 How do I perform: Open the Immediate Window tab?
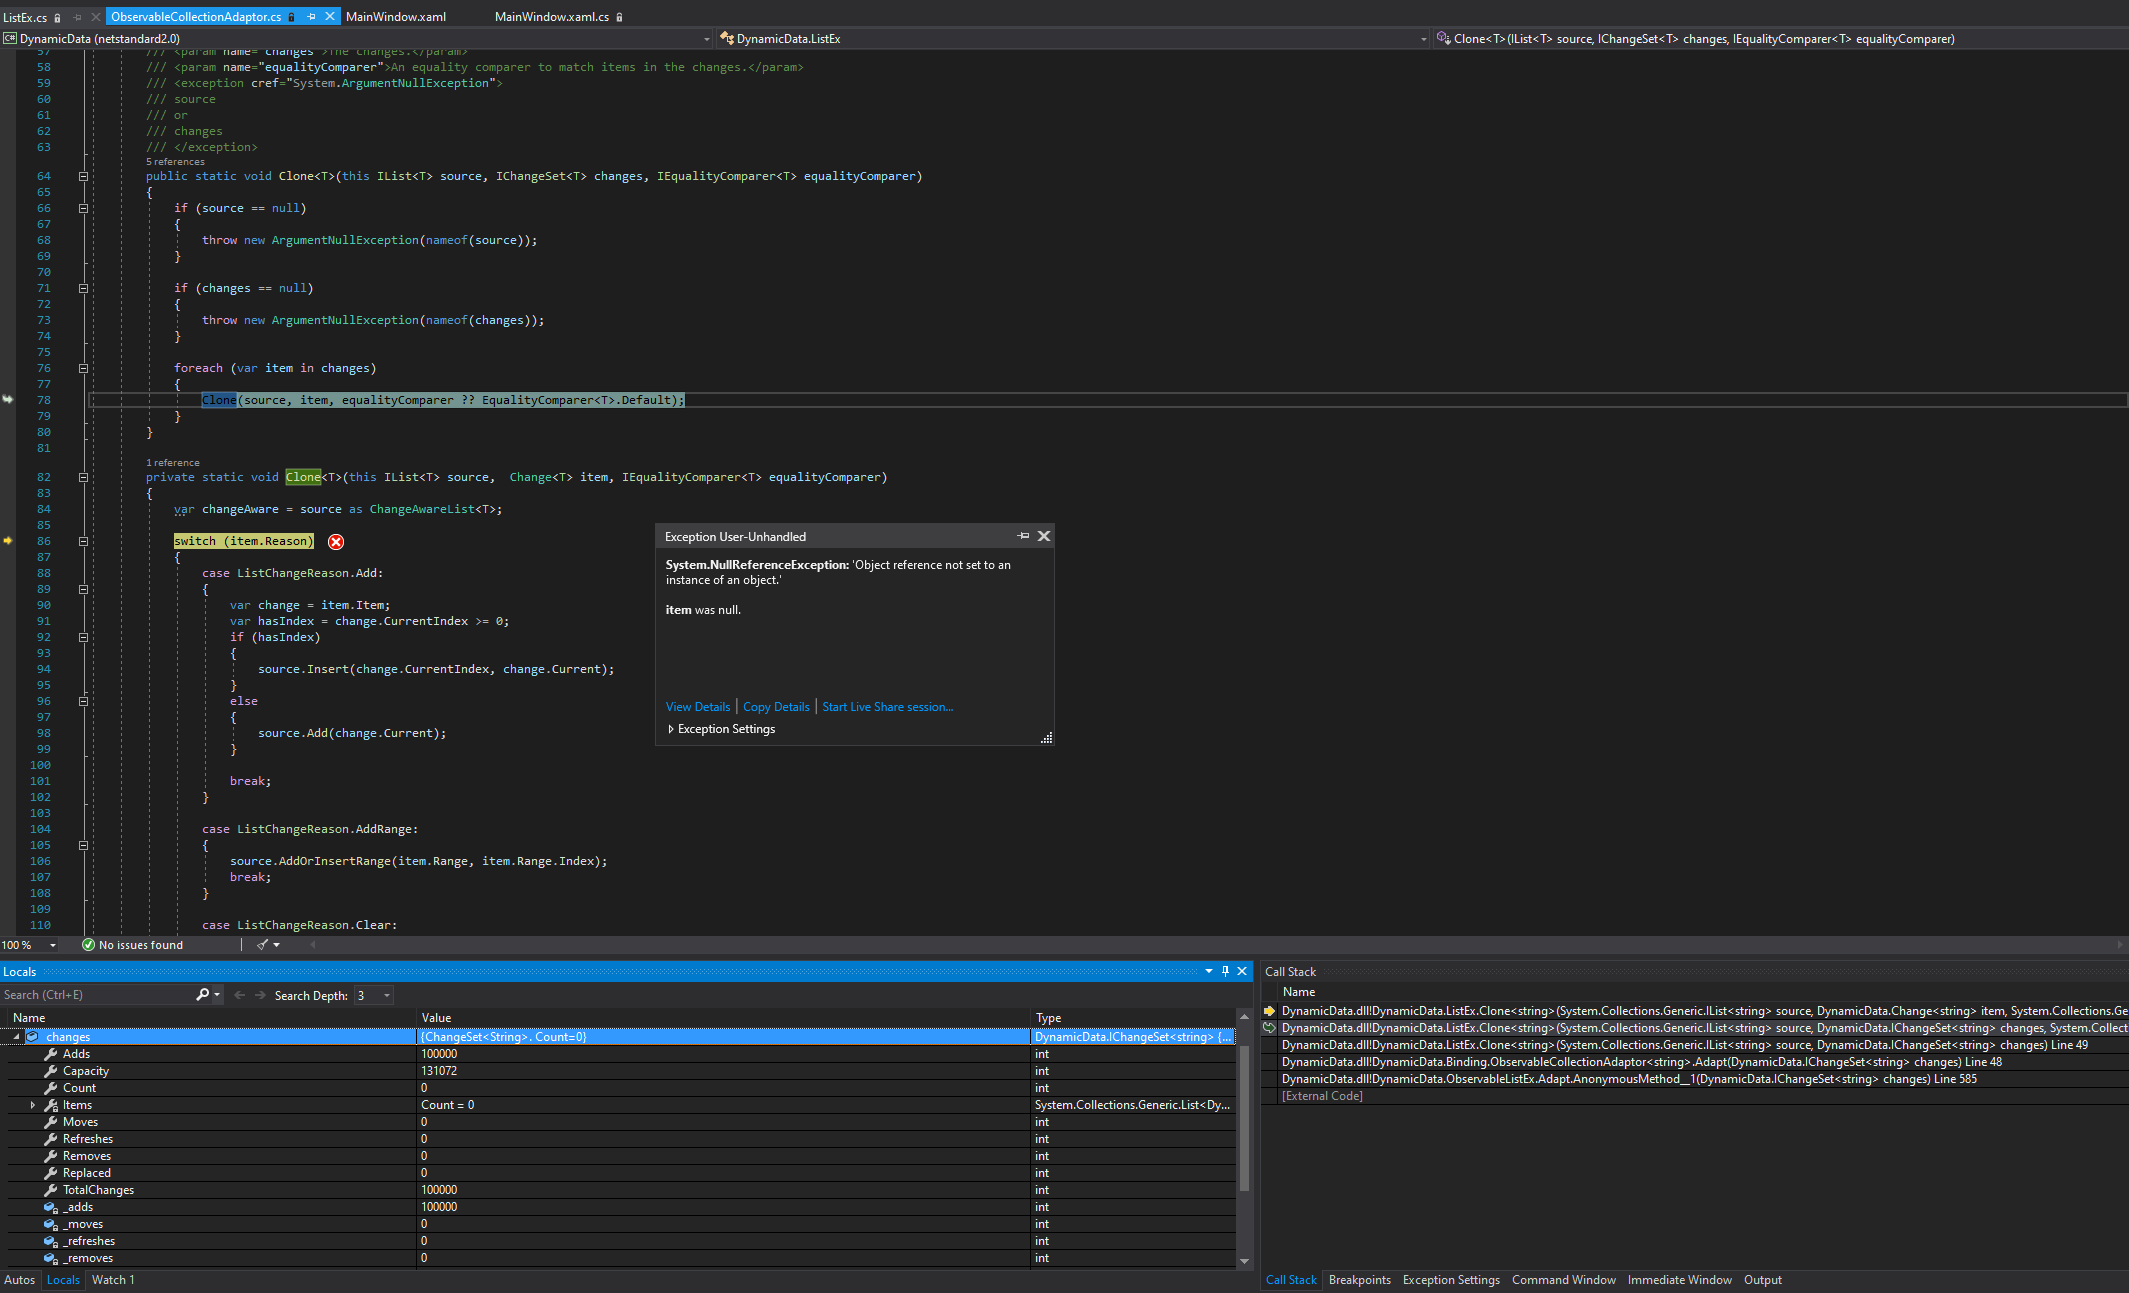pyautogui.click(x=1679, y=1280)
